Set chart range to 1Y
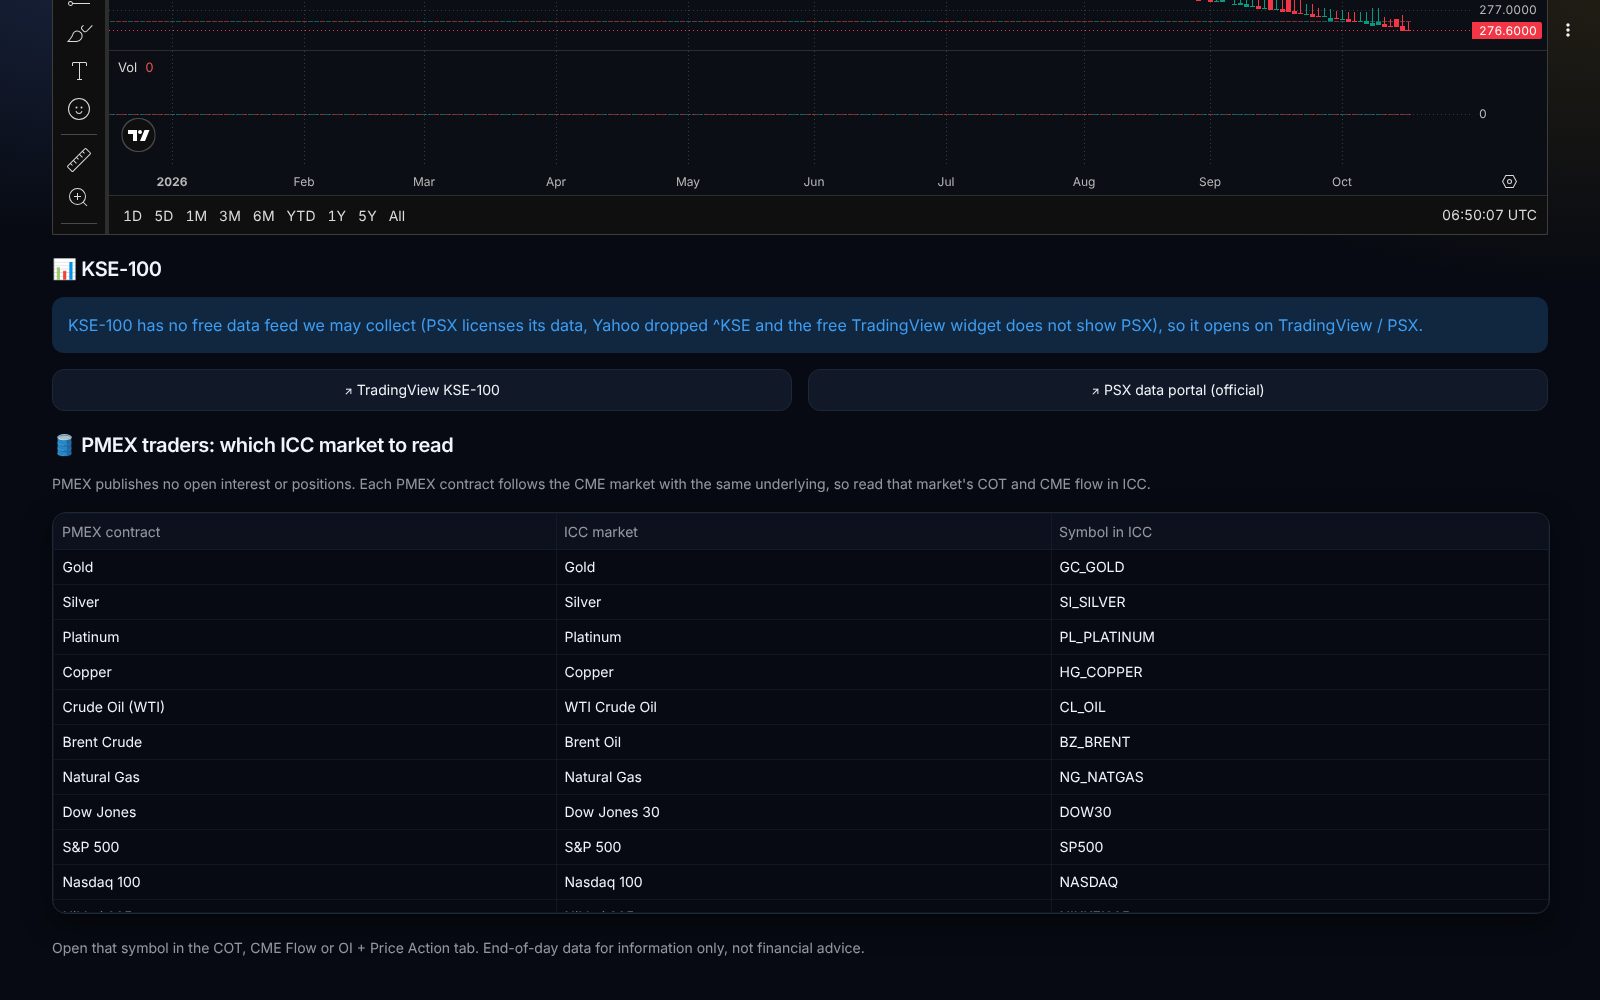Screen dimensions: 1600x1000 tap(337, 216)
